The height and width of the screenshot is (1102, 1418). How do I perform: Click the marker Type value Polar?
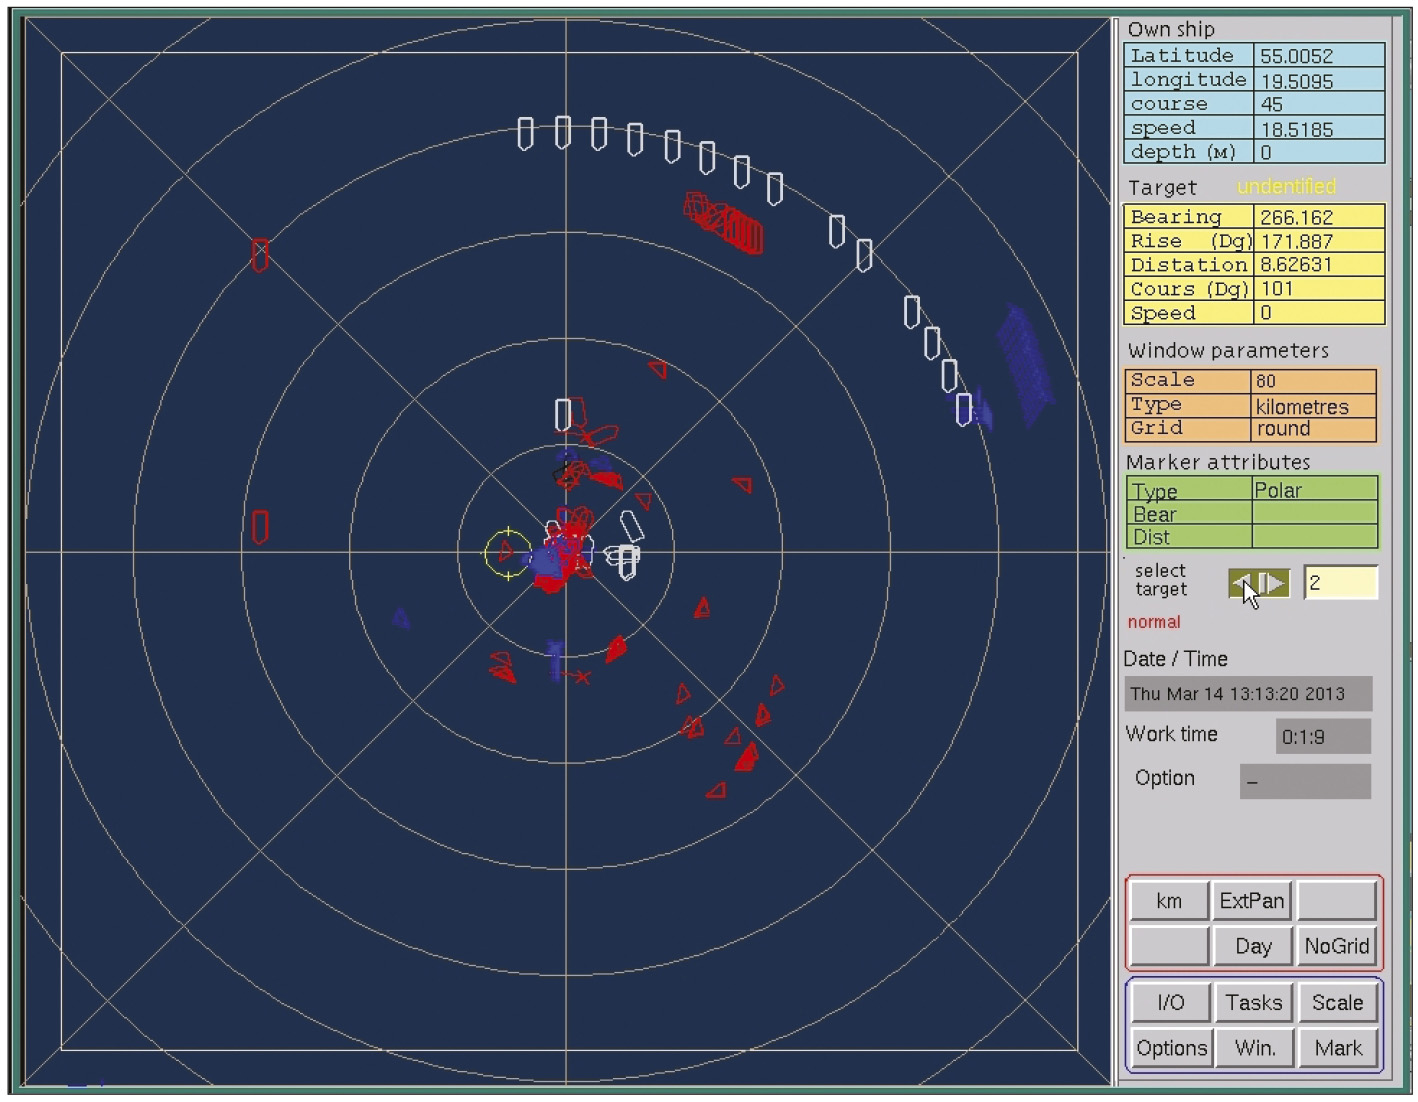point(1314,490)
